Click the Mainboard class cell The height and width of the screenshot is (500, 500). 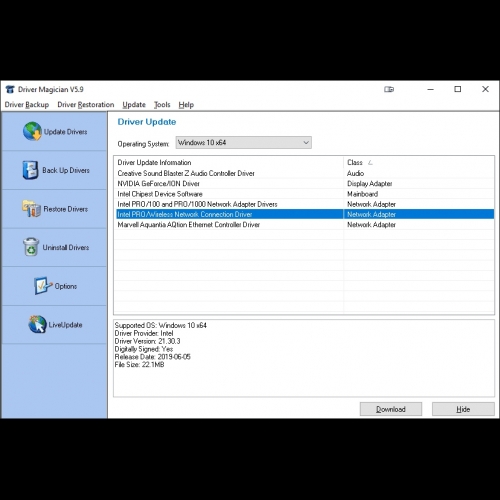point(362,194)
